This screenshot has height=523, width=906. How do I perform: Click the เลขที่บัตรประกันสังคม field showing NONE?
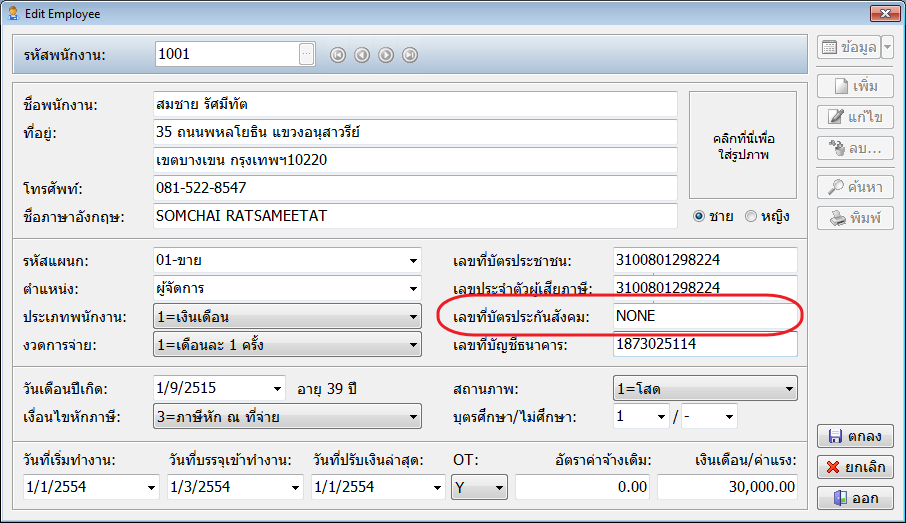pyautogui.click(x=704, y=317)
